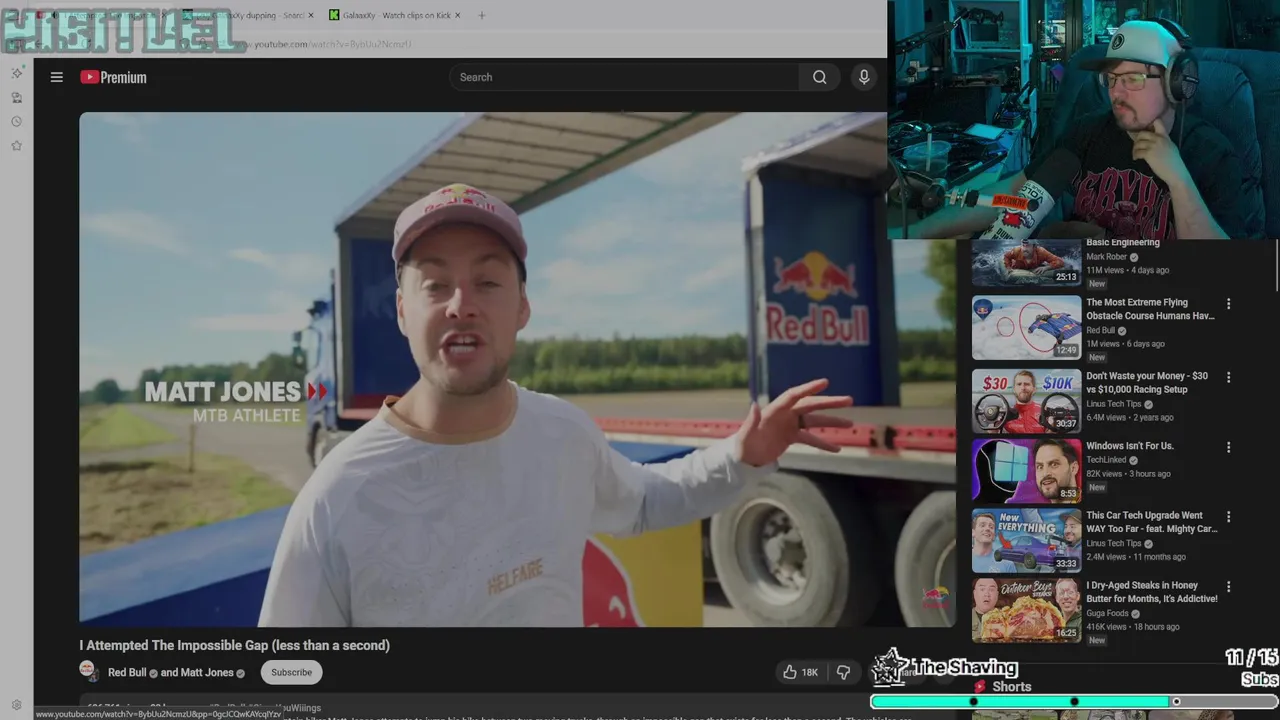Open options for Dry-Aged Steaks video
This screenshot has height=720, width=1280.
click(x=1228, y=587)
